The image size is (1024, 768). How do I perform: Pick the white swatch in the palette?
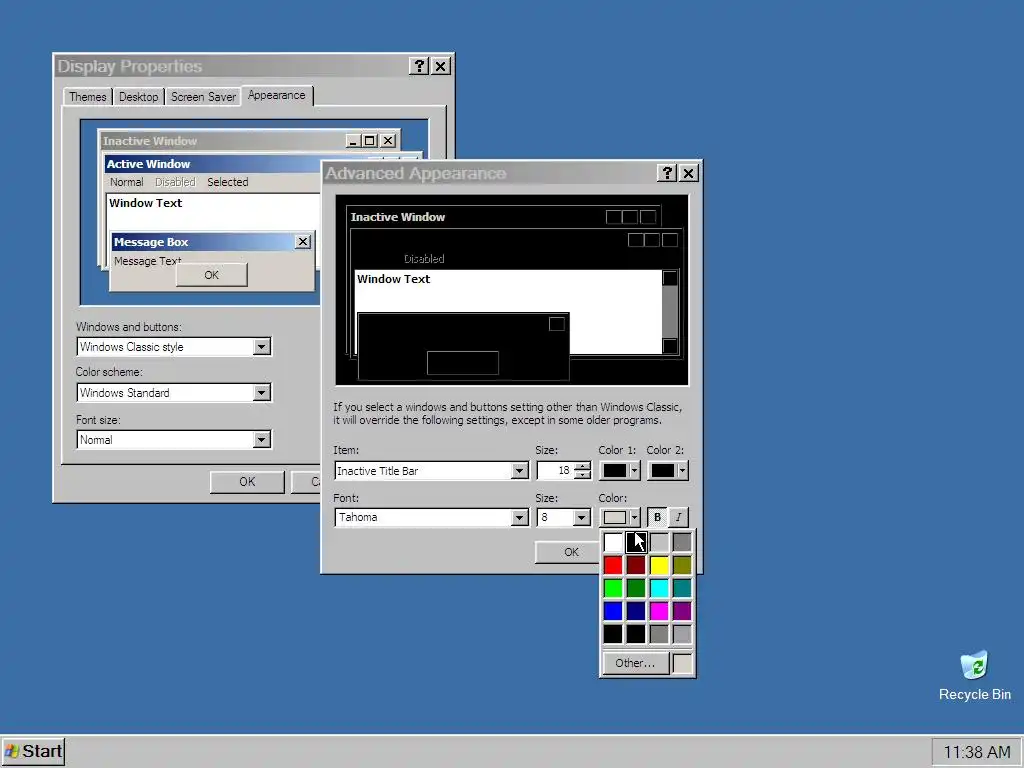click(x=613, y=542)
